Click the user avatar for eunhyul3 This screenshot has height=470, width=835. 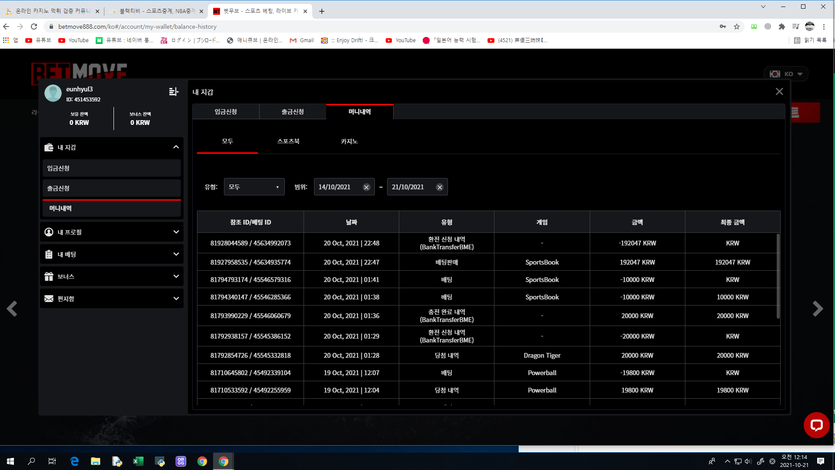(53, 93)
